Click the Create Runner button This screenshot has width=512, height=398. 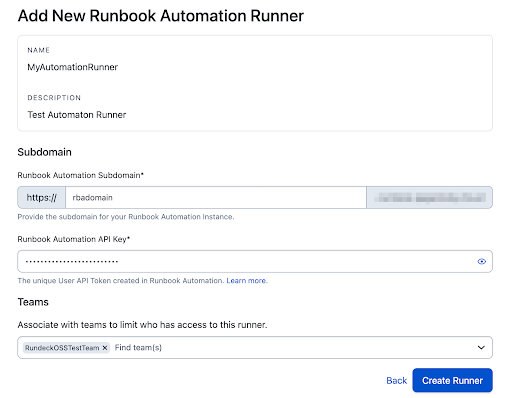[x=452, y=380]
